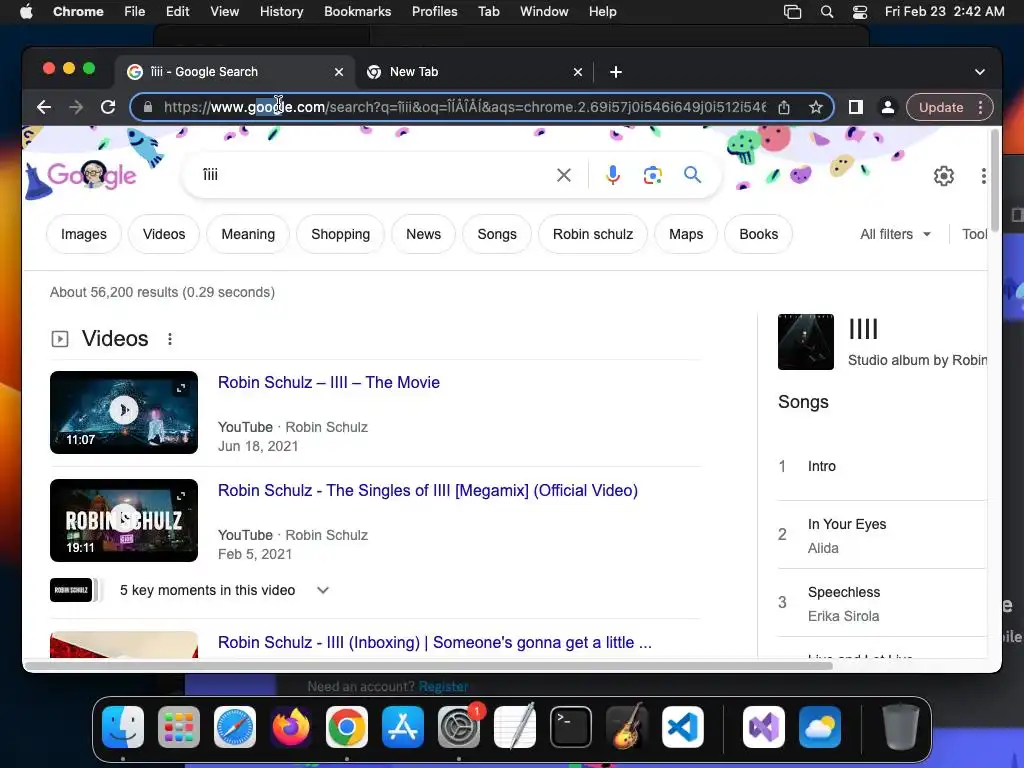
Task: Open the Chrome side panel
Action: (x=856, y=107)
